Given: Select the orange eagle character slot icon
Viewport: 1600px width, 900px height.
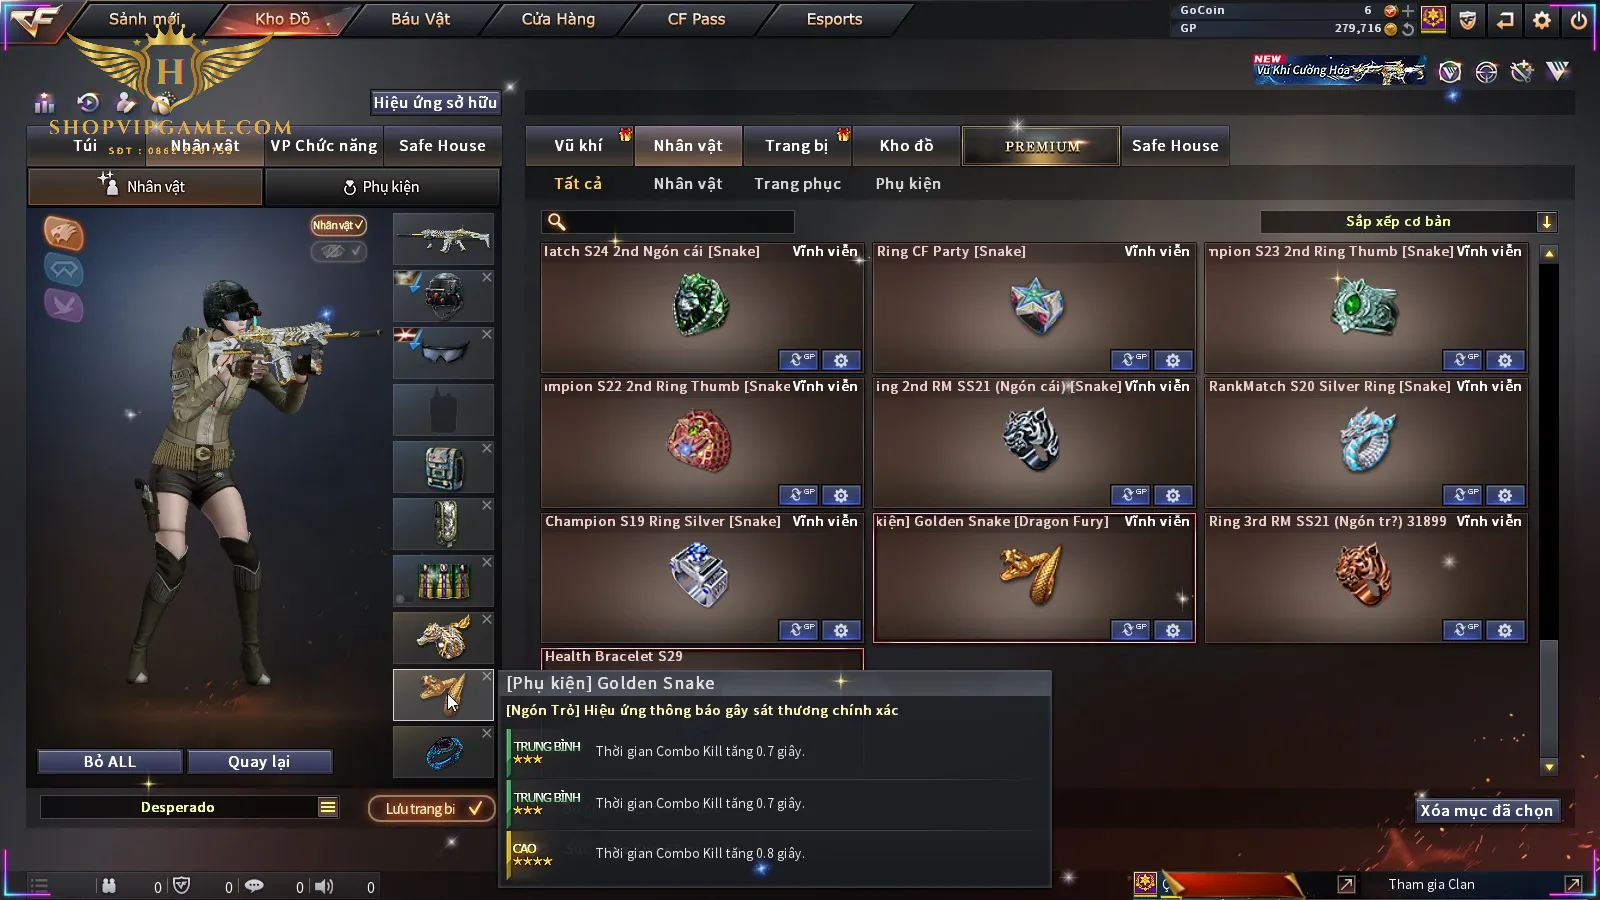Looking at the screenshot, I should pos(63,233).
